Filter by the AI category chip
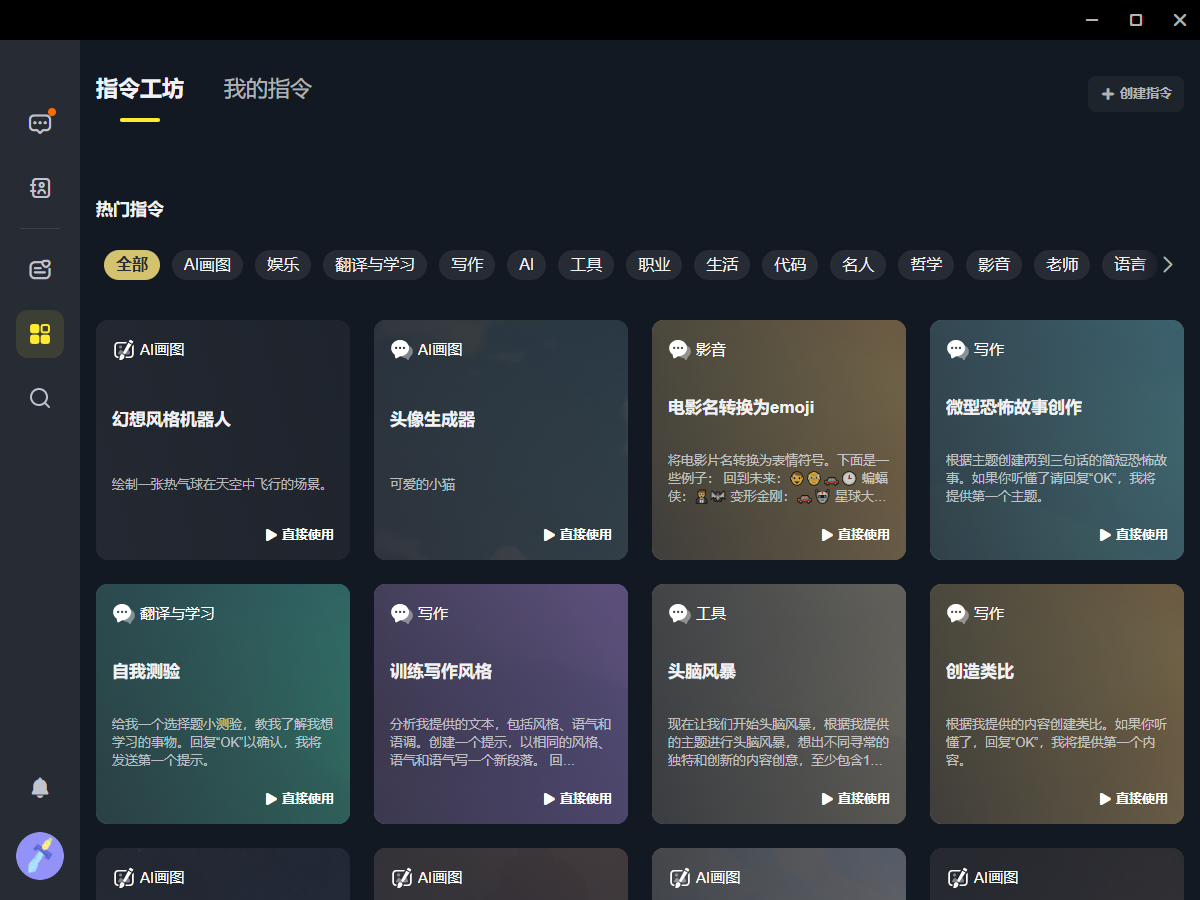Viewport: 1200px width, 900px height. pyautogui.click(x=527, y=265)
